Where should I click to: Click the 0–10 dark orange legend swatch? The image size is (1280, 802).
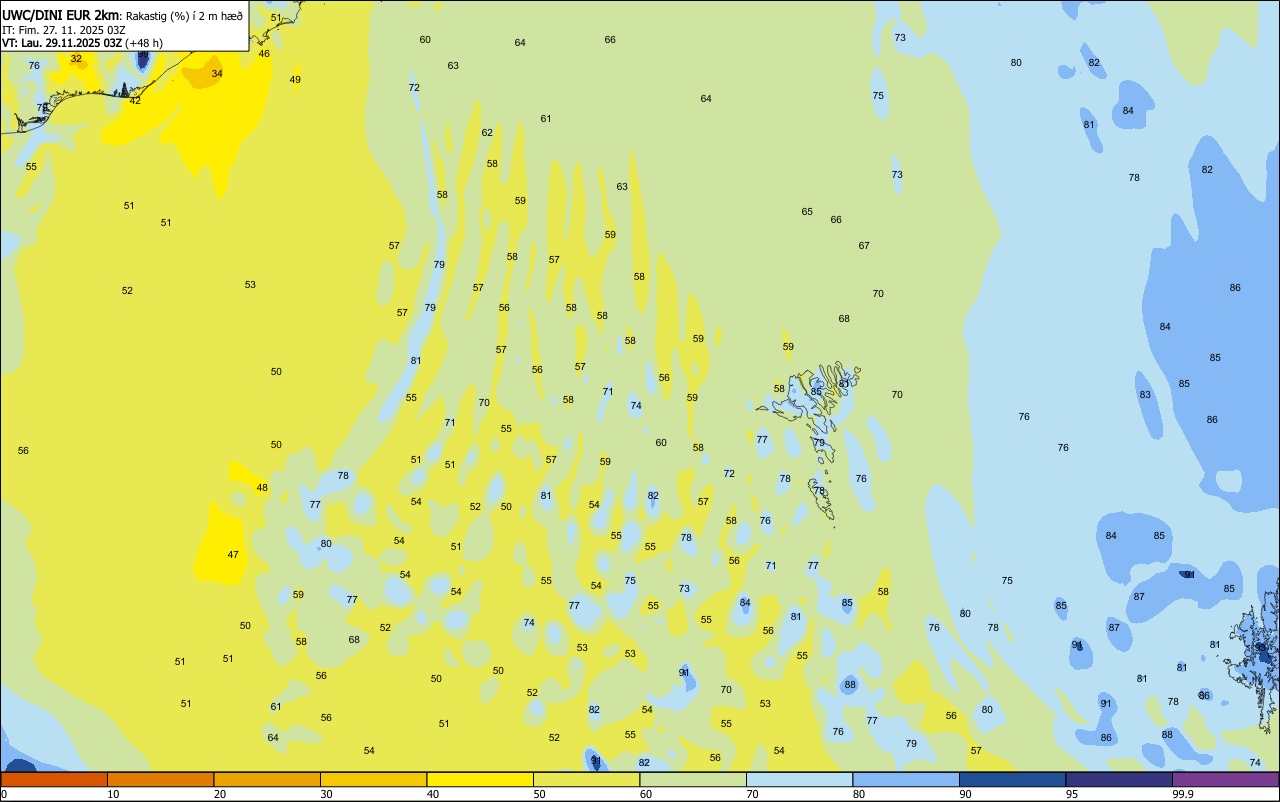click(x=54, y=779)
